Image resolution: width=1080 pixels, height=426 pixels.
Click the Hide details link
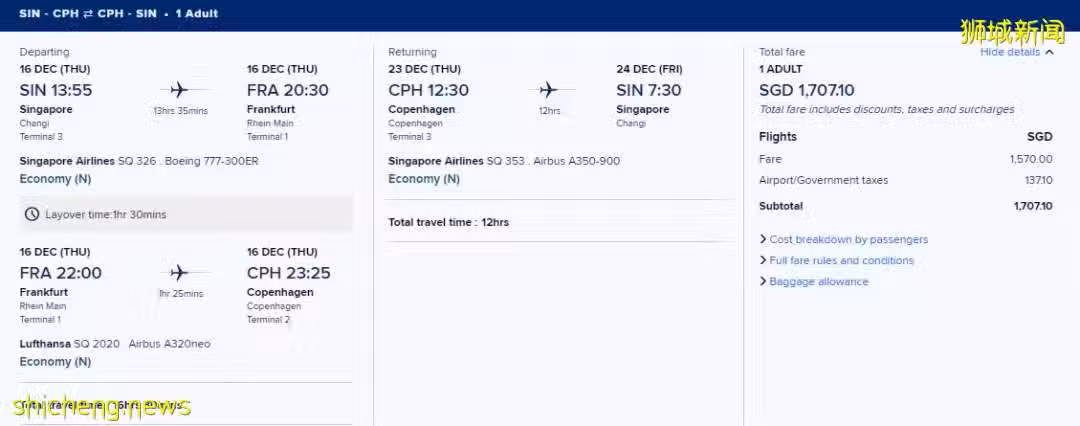click(1010, 52)
